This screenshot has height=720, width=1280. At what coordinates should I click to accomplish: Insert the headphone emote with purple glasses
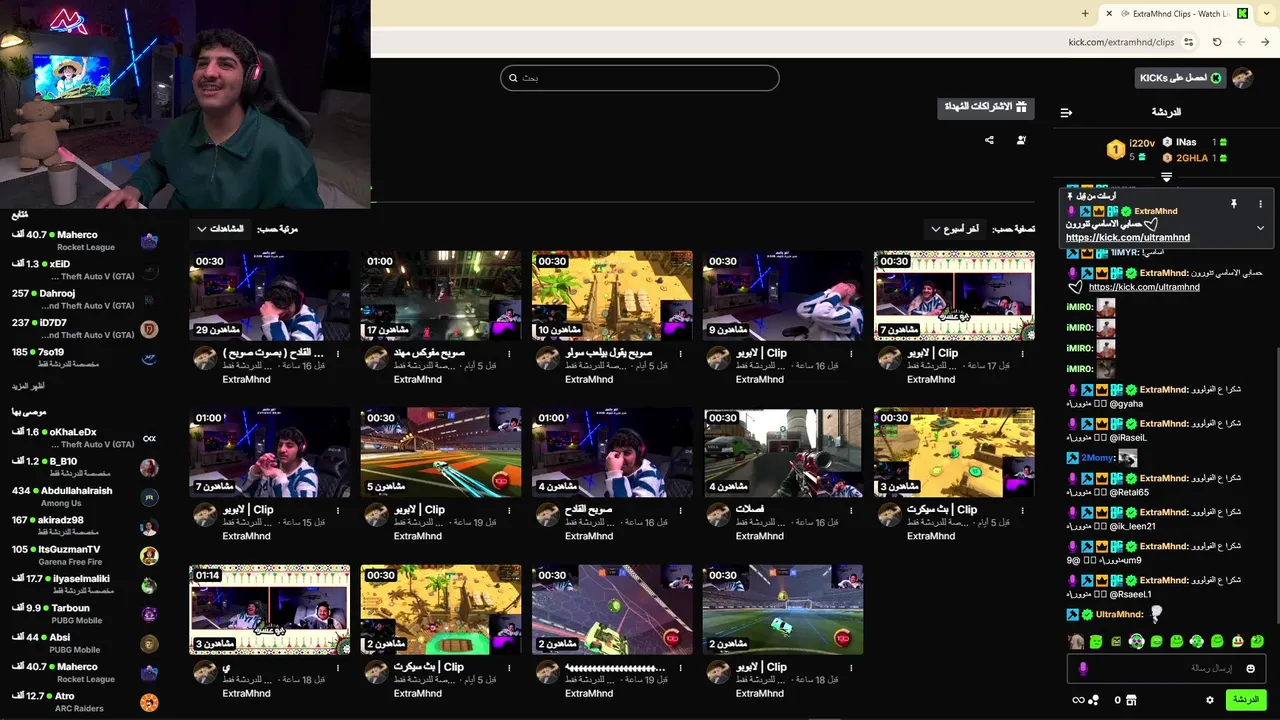pyautogui.click(x=1136, y=641)
